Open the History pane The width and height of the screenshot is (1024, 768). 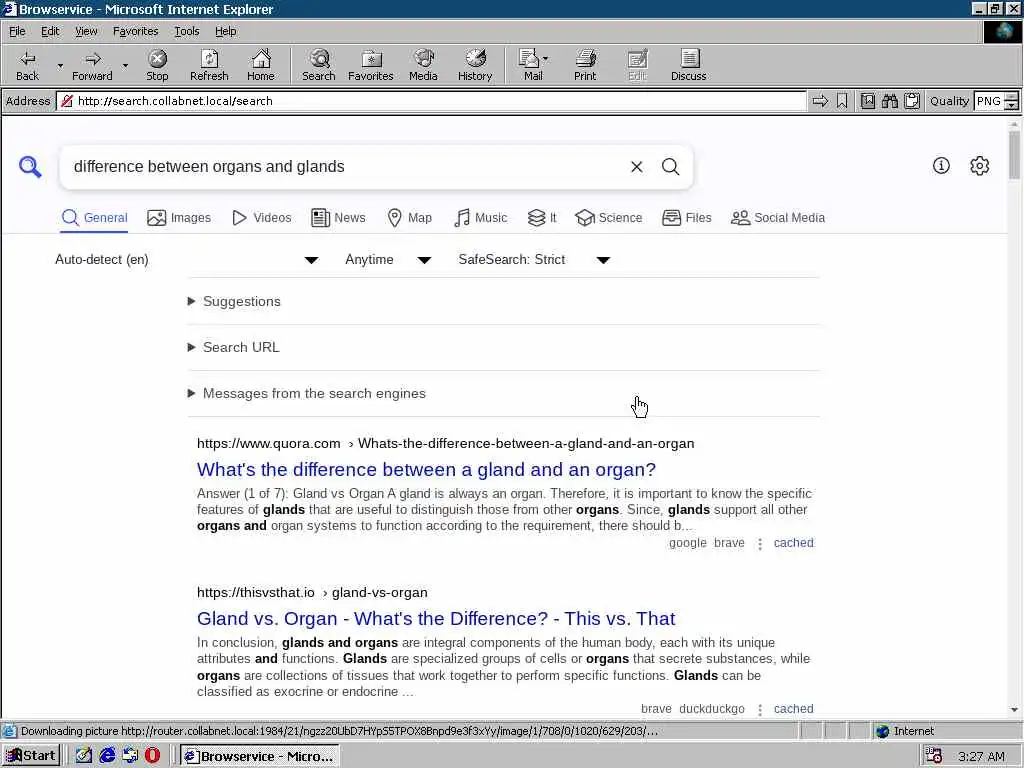tap(475, 65)
